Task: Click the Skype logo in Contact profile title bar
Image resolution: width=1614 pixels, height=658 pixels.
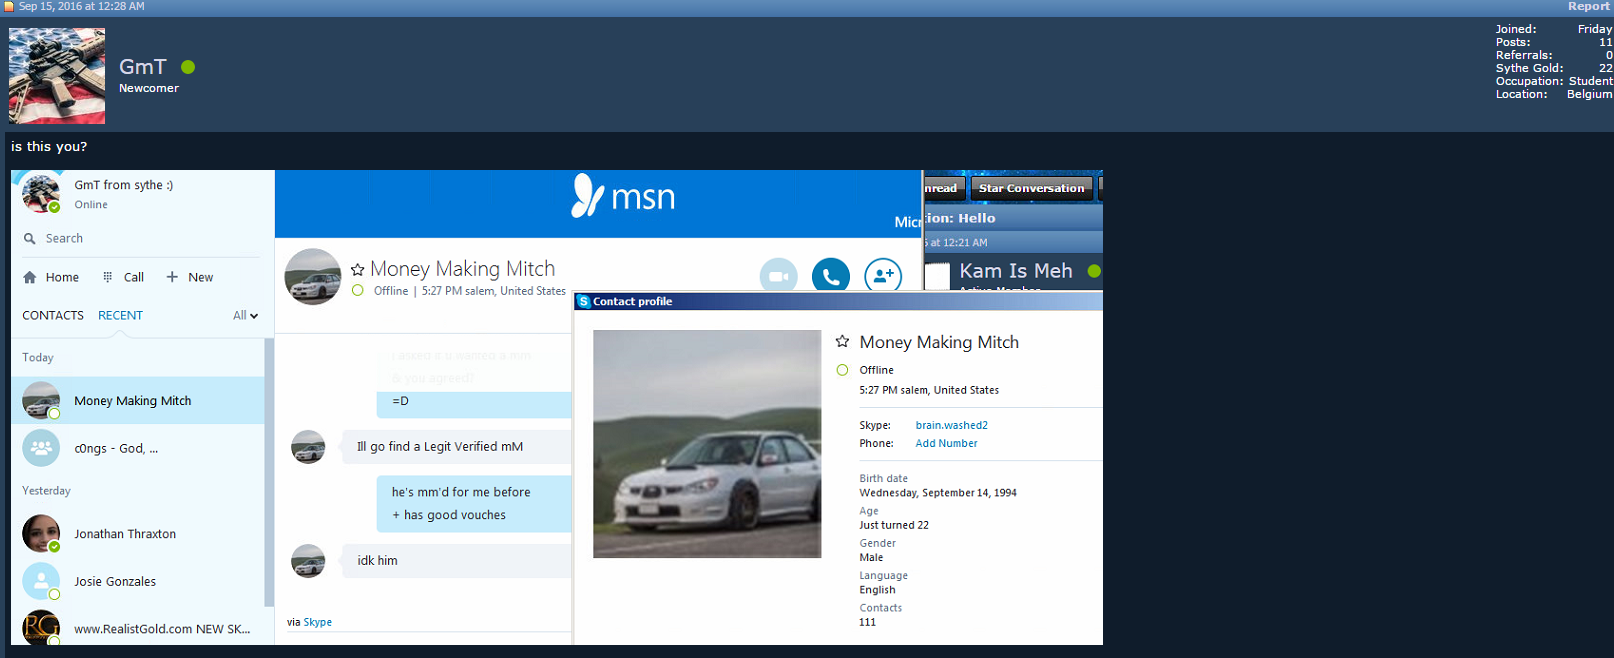Action: click(584, 301)
